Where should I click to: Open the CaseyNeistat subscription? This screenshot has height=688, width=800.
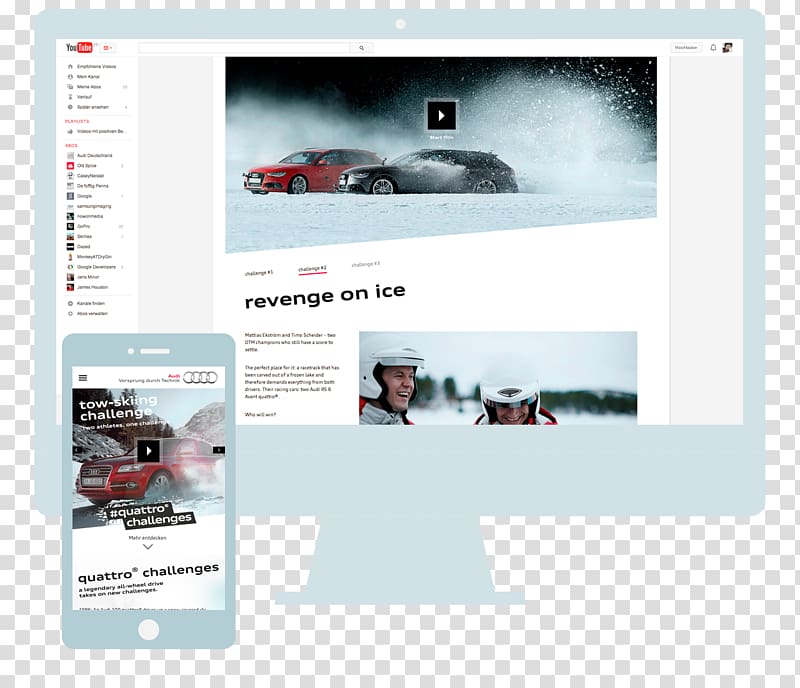90,176
